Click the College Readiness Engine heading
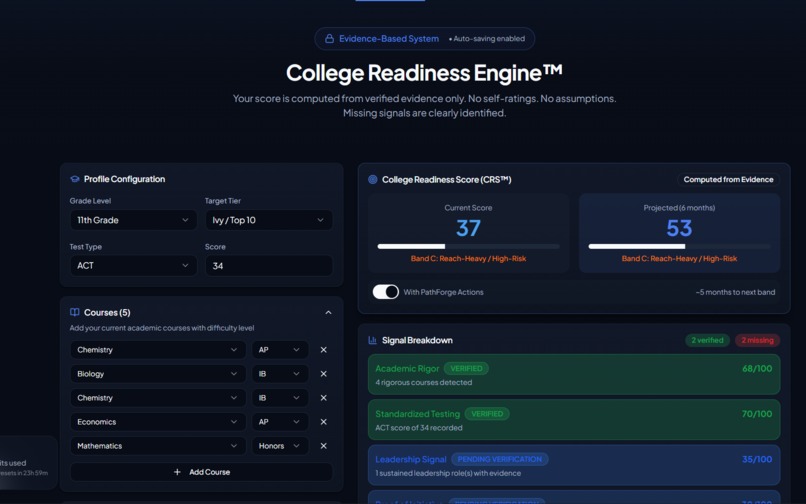Image resolution: width=806 pixels, height=504 pixels. click(x=424, y=73)
